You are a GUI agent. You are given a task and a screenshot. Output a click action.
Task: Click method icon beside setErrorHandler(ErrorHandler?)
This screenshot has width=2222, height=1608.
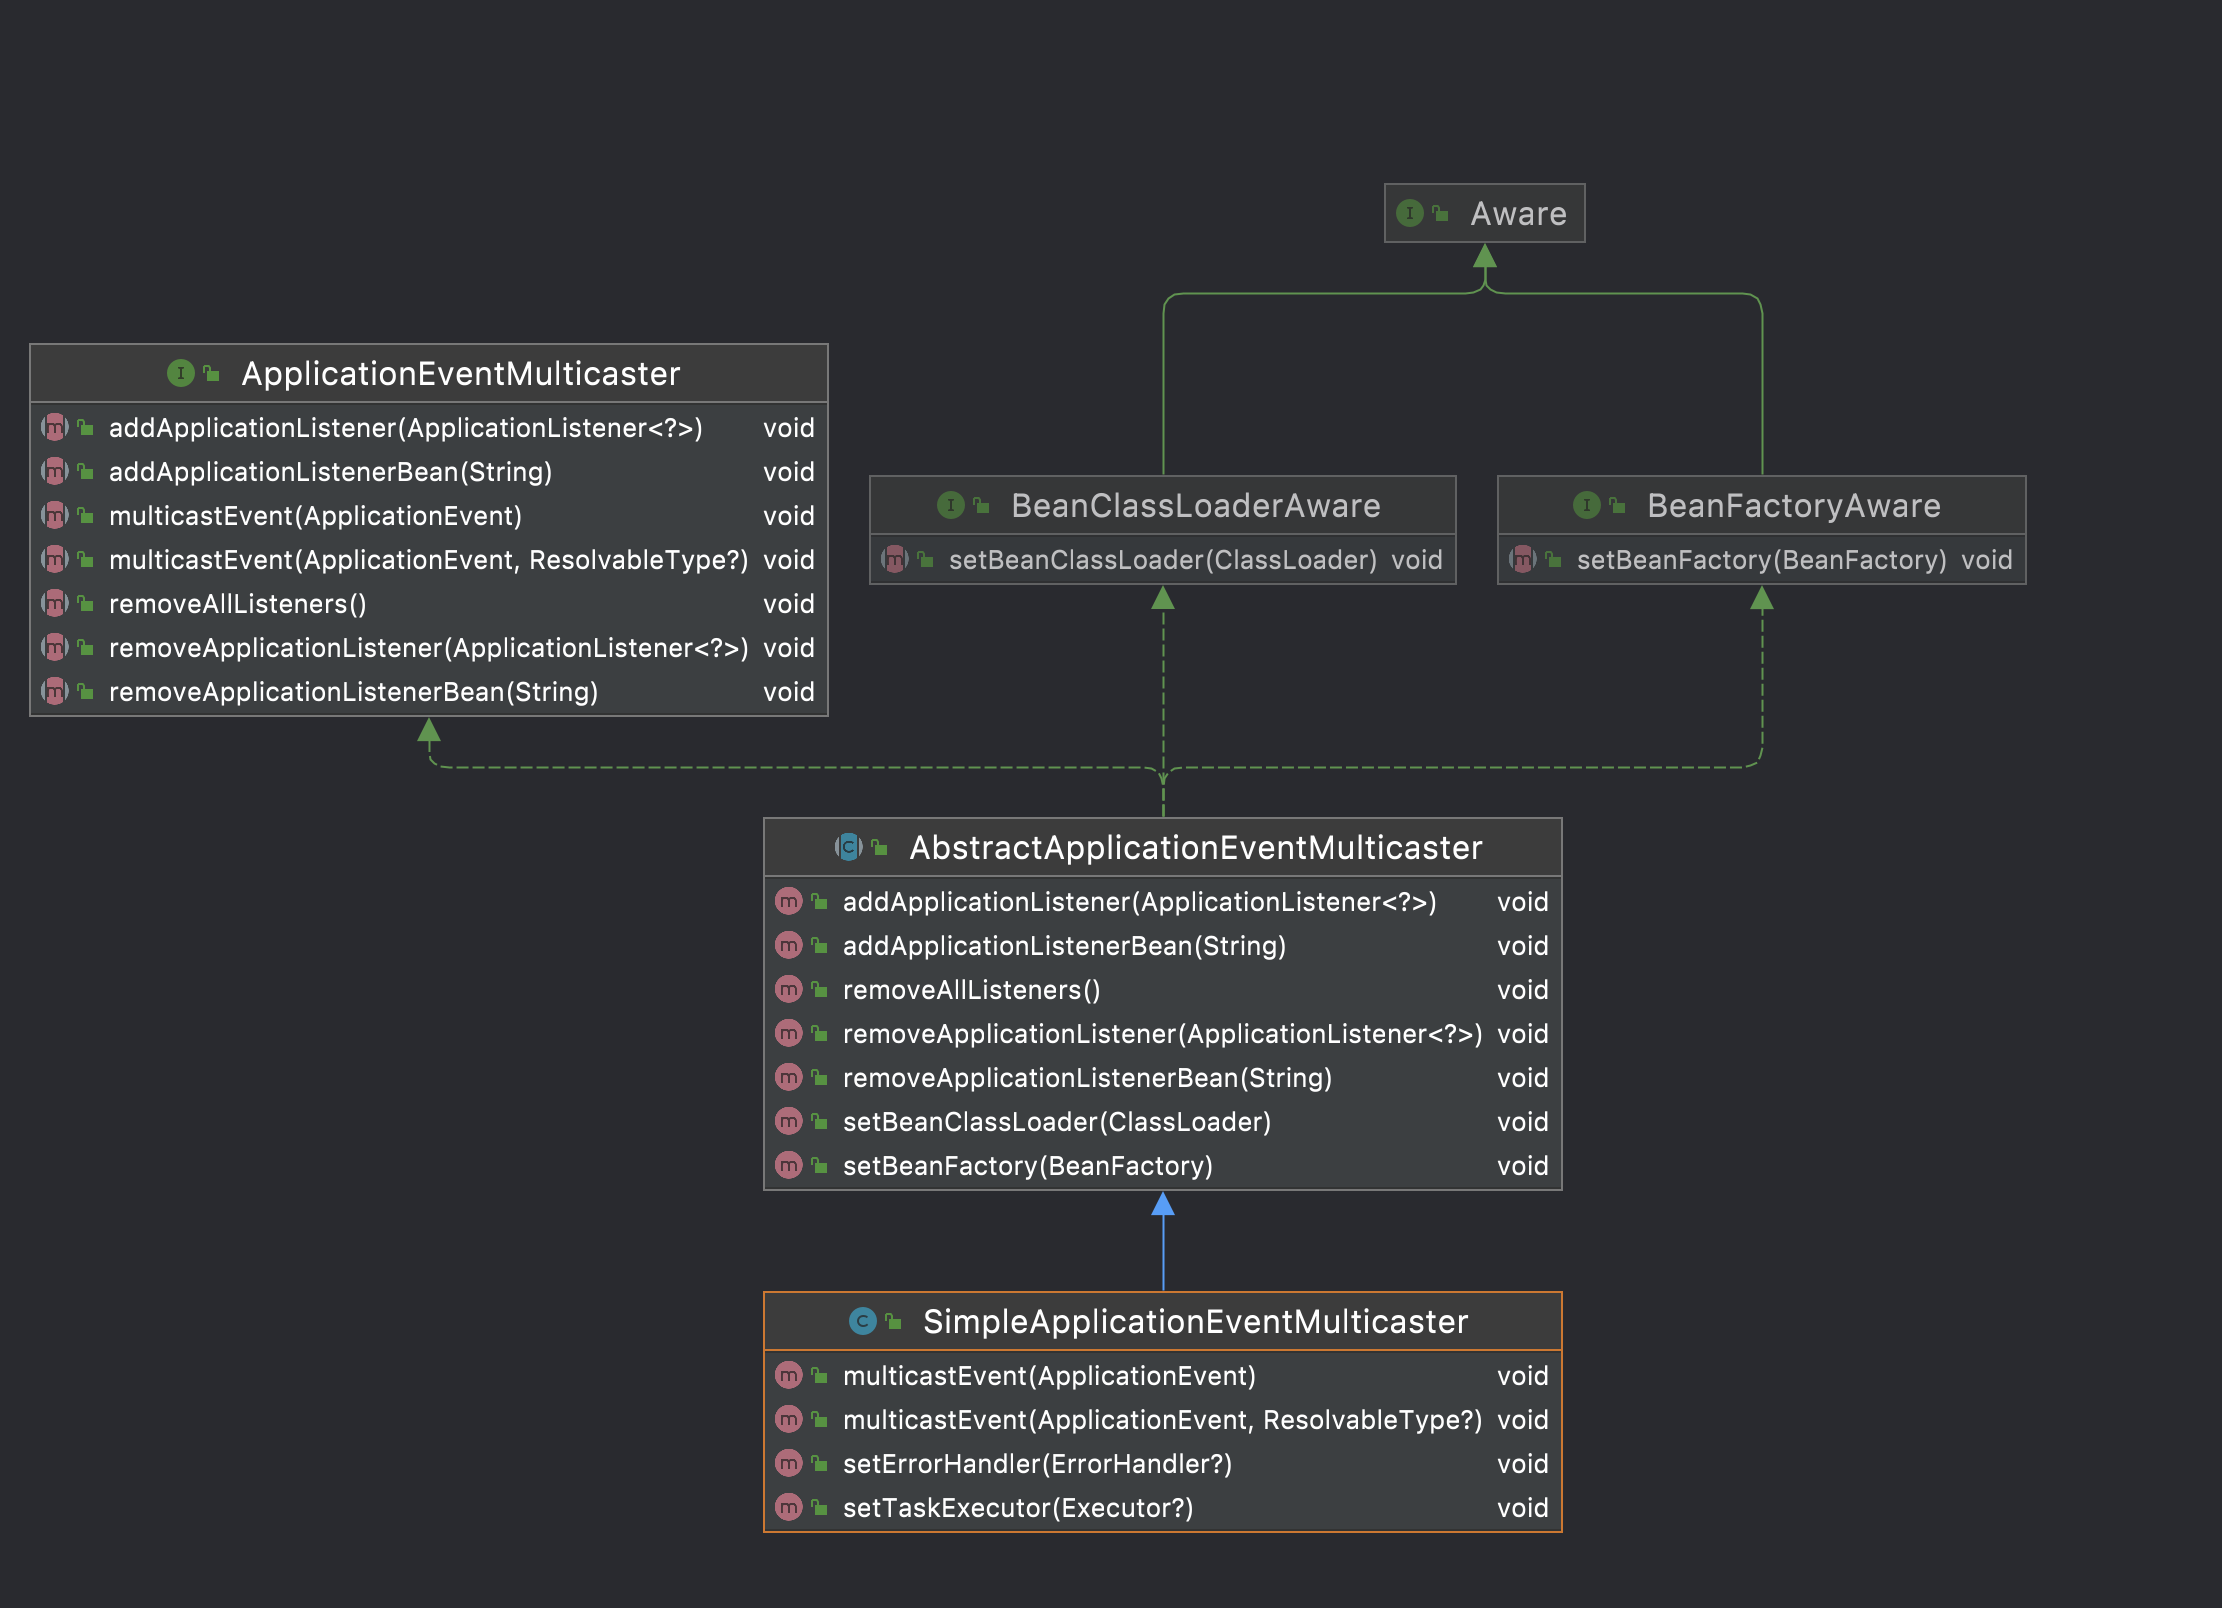click(789, 1464)
